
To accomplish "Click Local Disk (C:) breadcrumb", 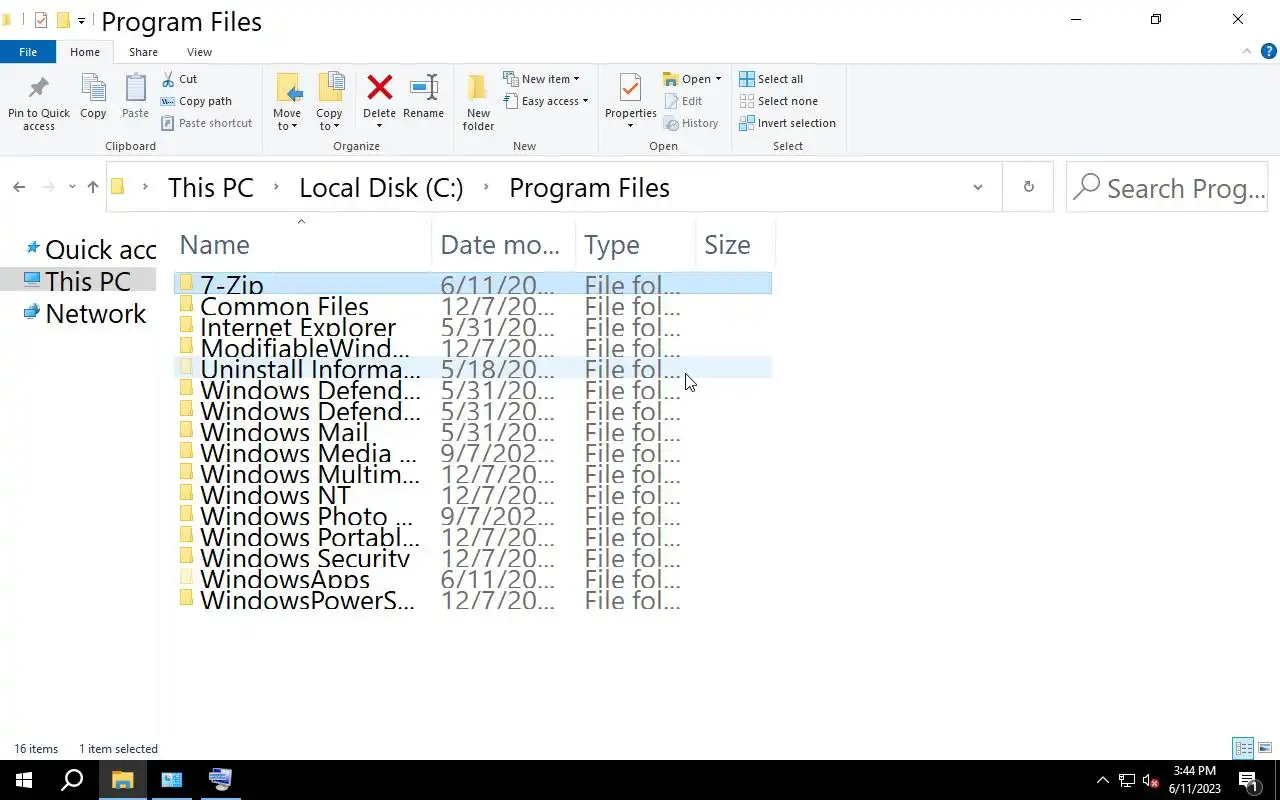I will [x=381, y=188].
